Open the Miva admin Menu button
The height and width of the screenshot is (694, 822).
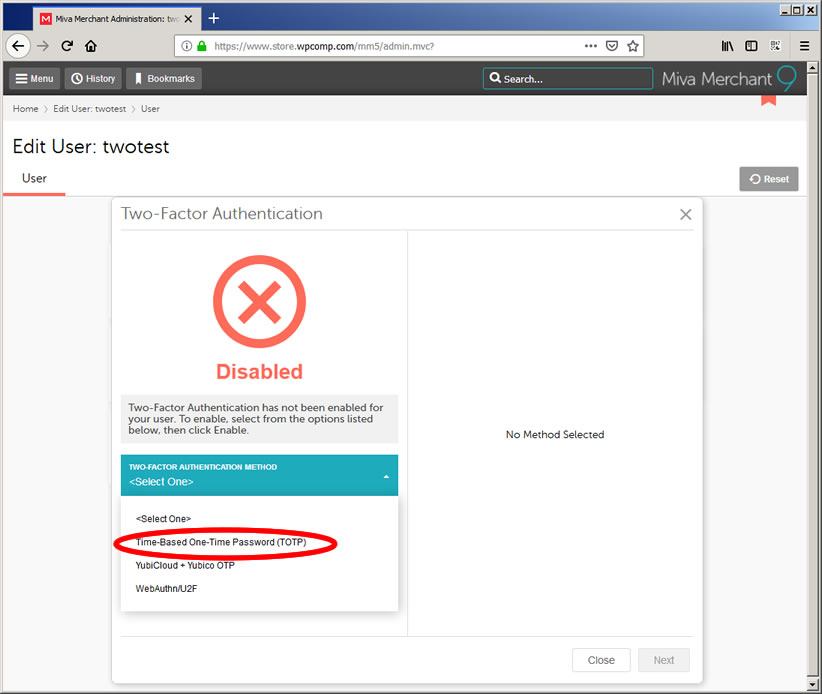point(35,79)
